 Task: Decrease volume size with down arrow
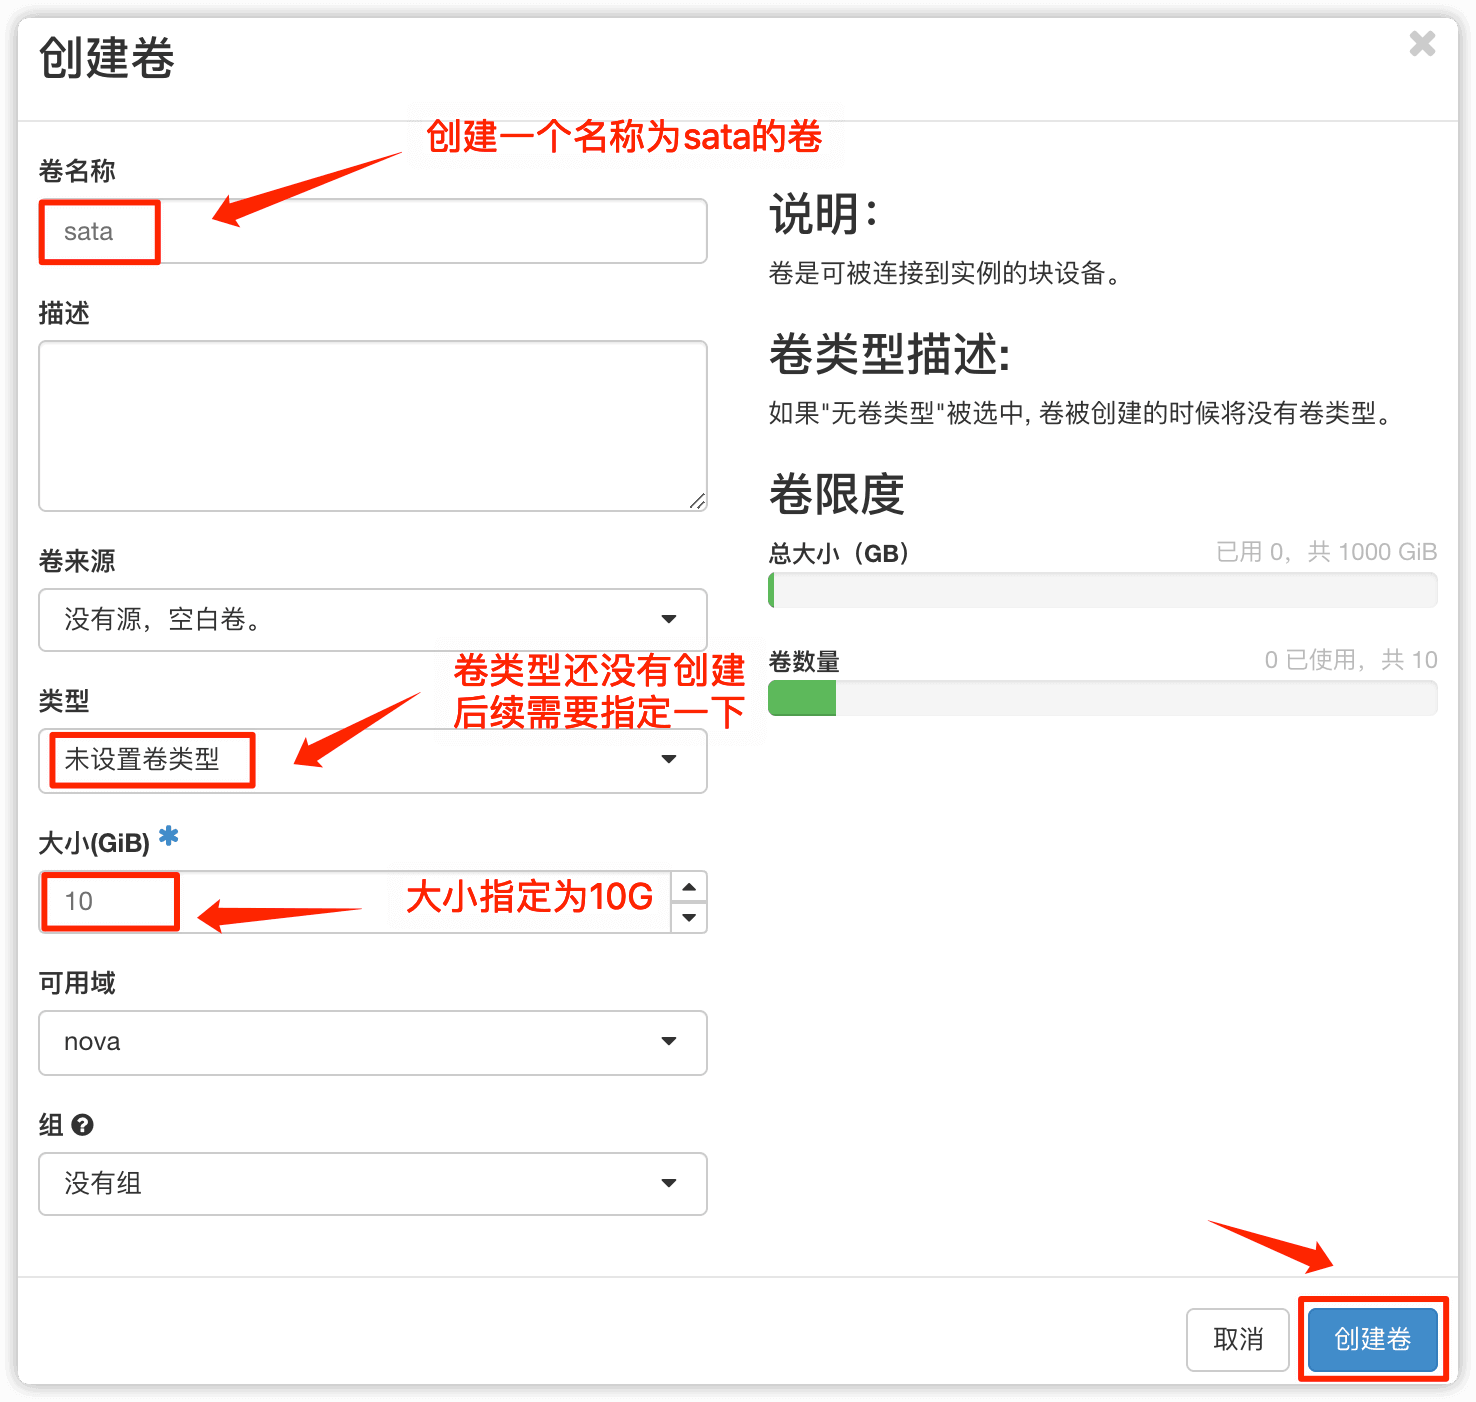(x=689, y=917)
